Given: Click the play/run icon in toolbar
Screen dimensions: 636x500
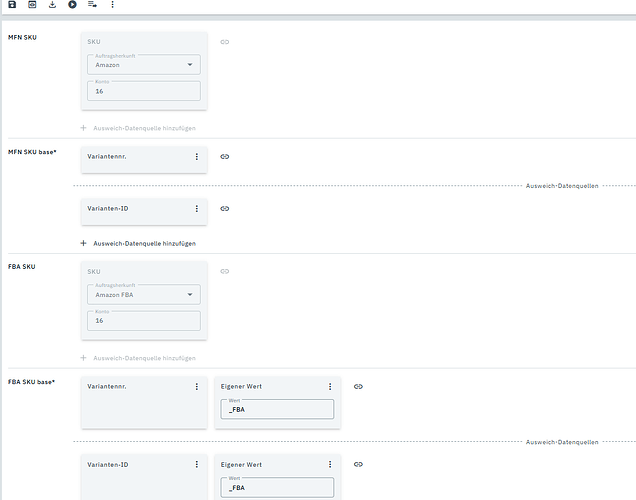Looking at the screenshot, I should click(x=72, y=5).
